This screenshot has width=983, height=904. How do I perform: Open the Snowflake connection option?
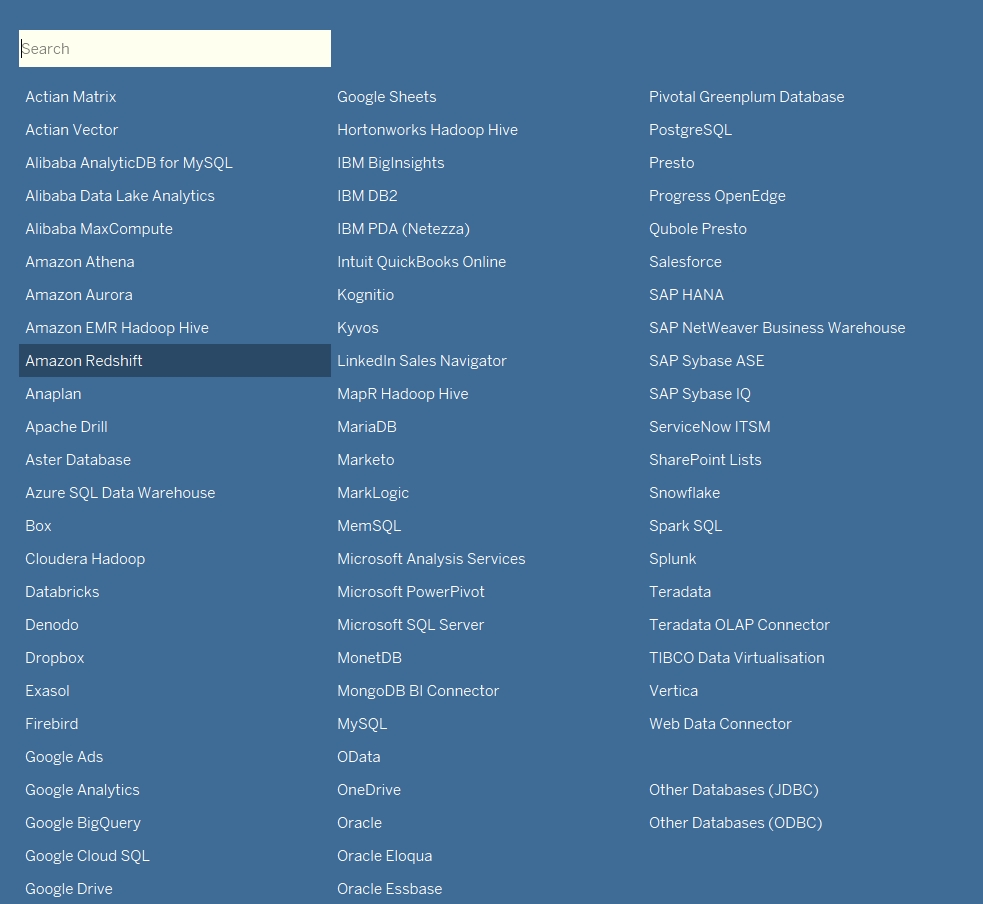[x=684, y=492]
